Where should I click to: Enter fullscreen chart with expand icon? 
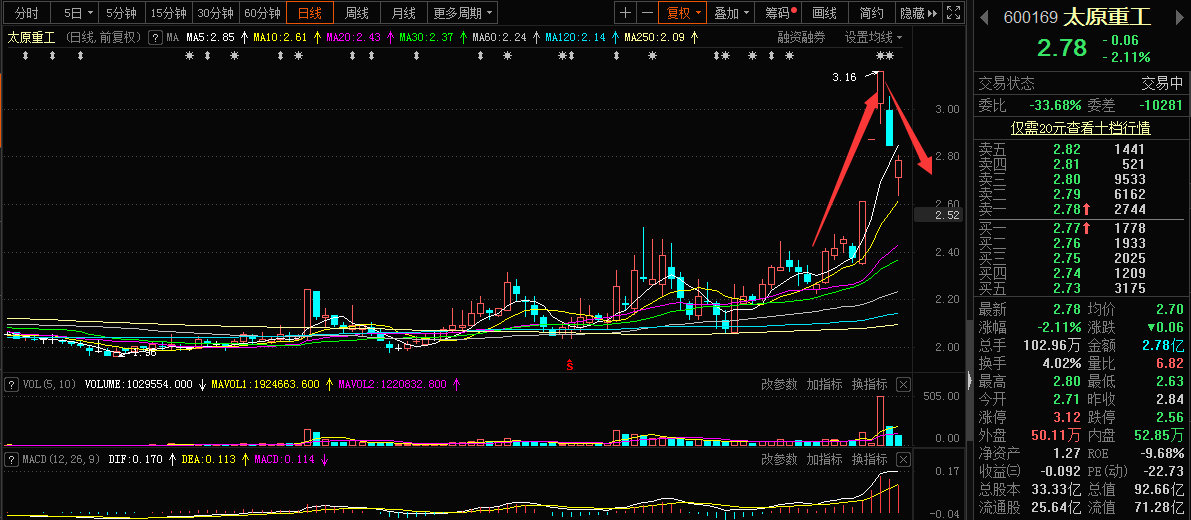point(955,13)
